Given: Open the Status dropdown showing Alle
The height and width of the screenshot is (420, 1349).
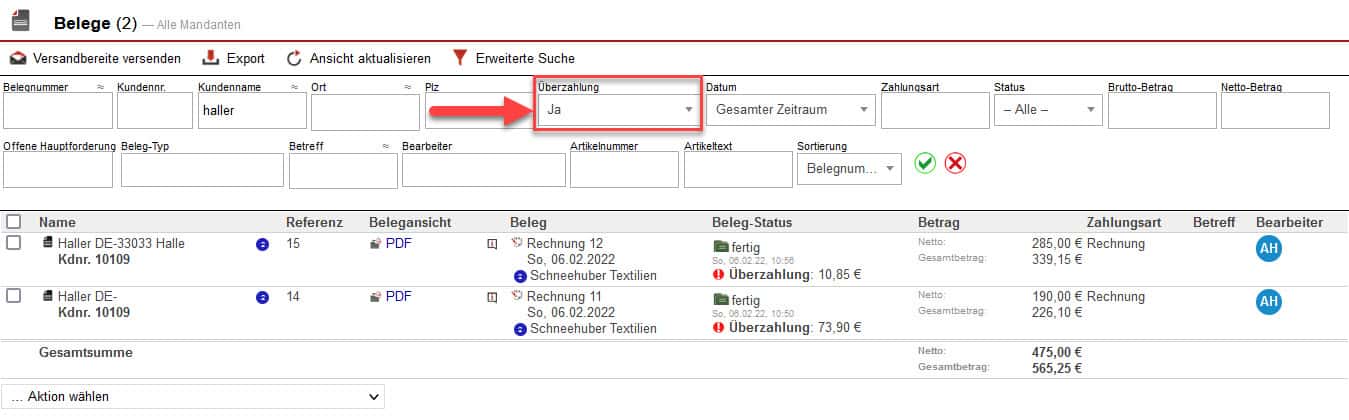Looking at the screenshot, I should click(x=1046, y=110).
